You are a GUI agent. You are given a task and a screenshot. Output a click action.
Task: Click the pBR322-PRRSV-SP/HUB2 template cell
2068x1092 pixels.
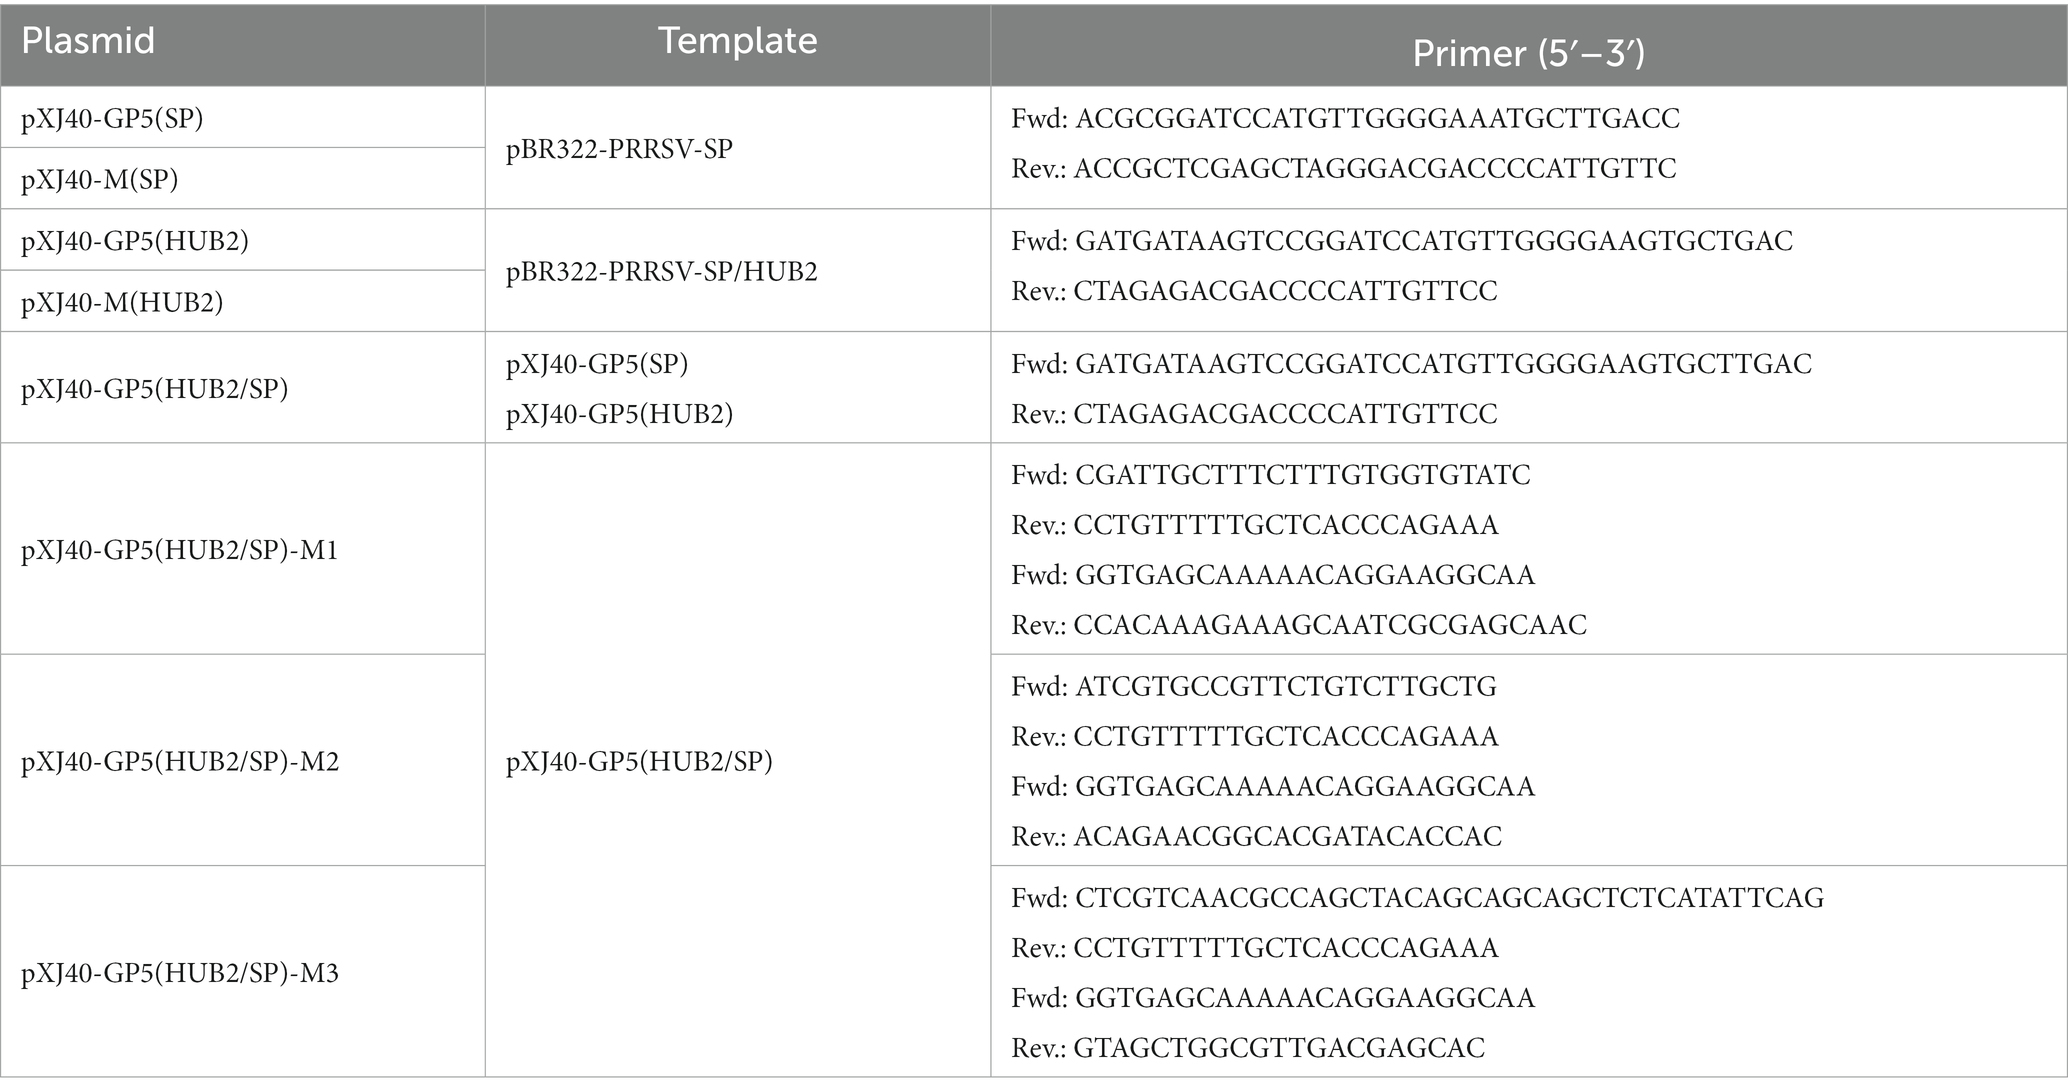pos(662,271)
